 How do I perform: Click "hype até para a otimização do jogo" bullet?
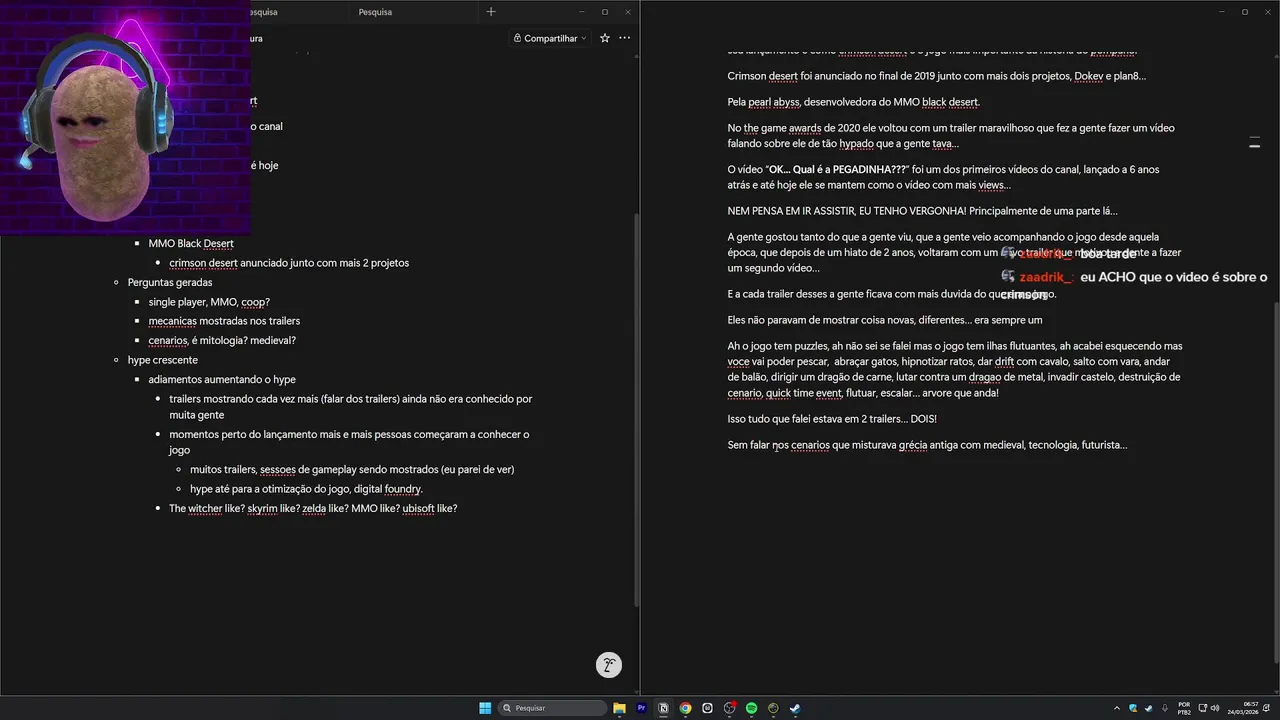coord(306,489)
